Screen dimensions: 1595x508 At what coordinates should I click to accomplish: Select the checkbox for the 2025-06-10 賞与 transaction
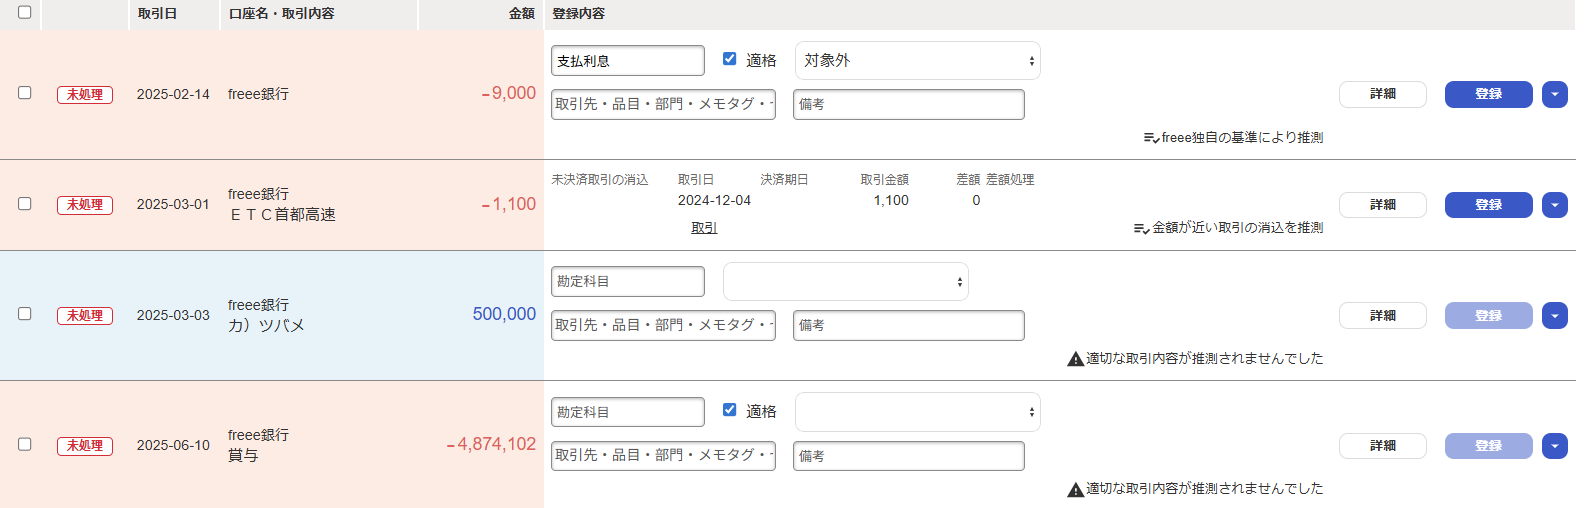[x=25, y=444]
